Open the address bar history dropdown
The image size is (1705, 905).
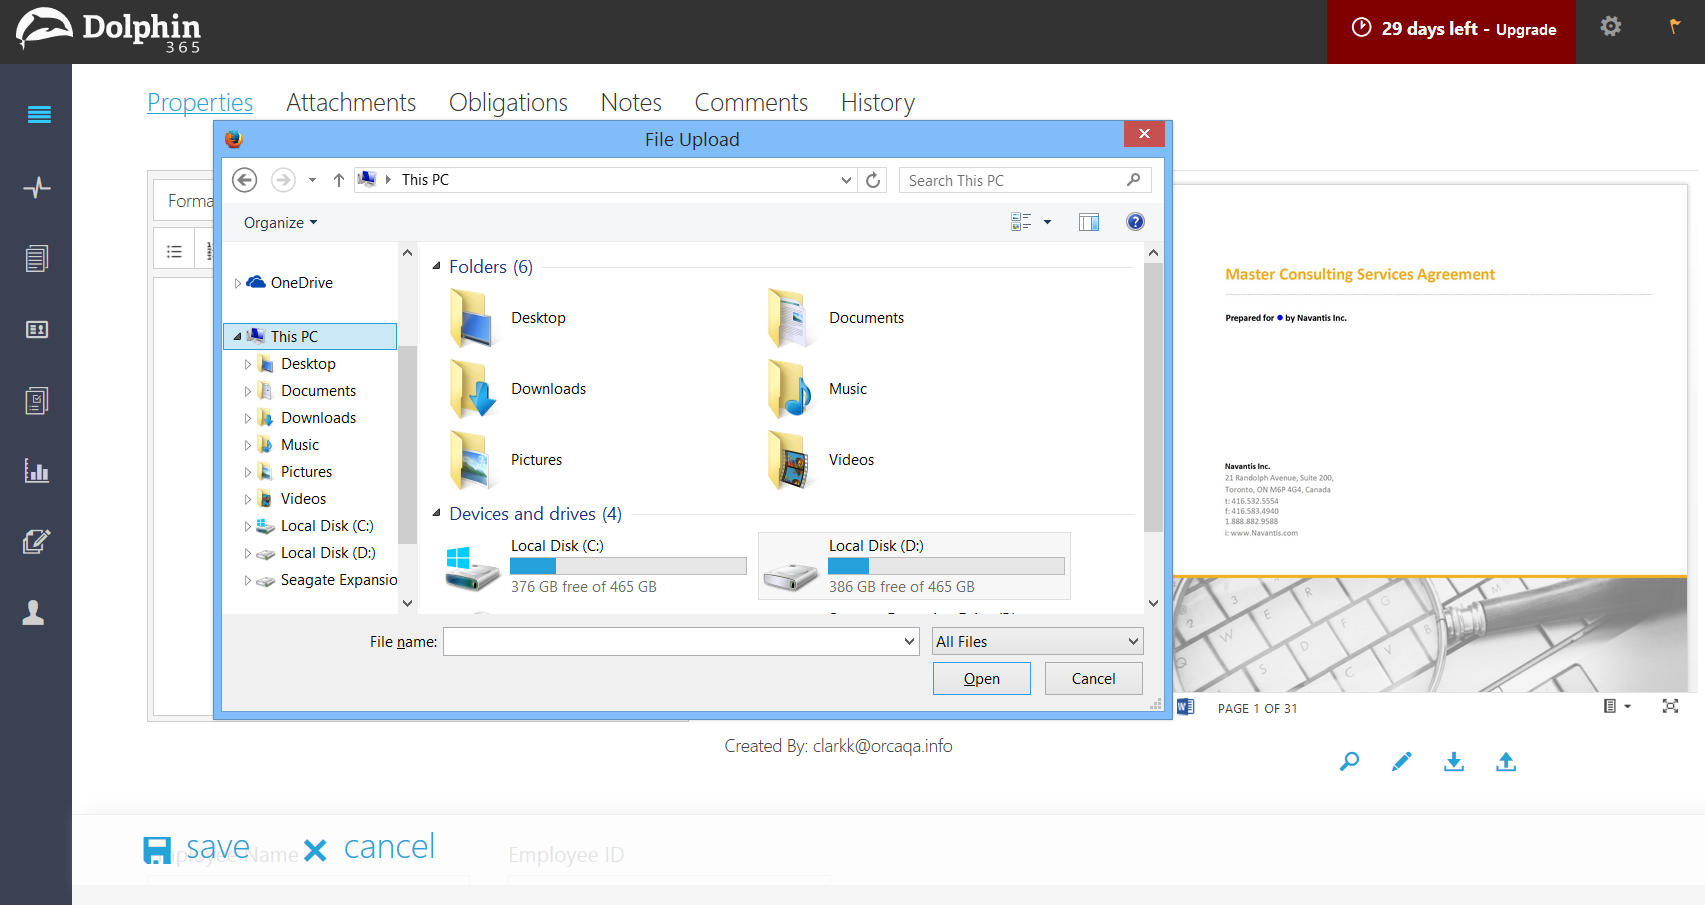coord(846,180)
